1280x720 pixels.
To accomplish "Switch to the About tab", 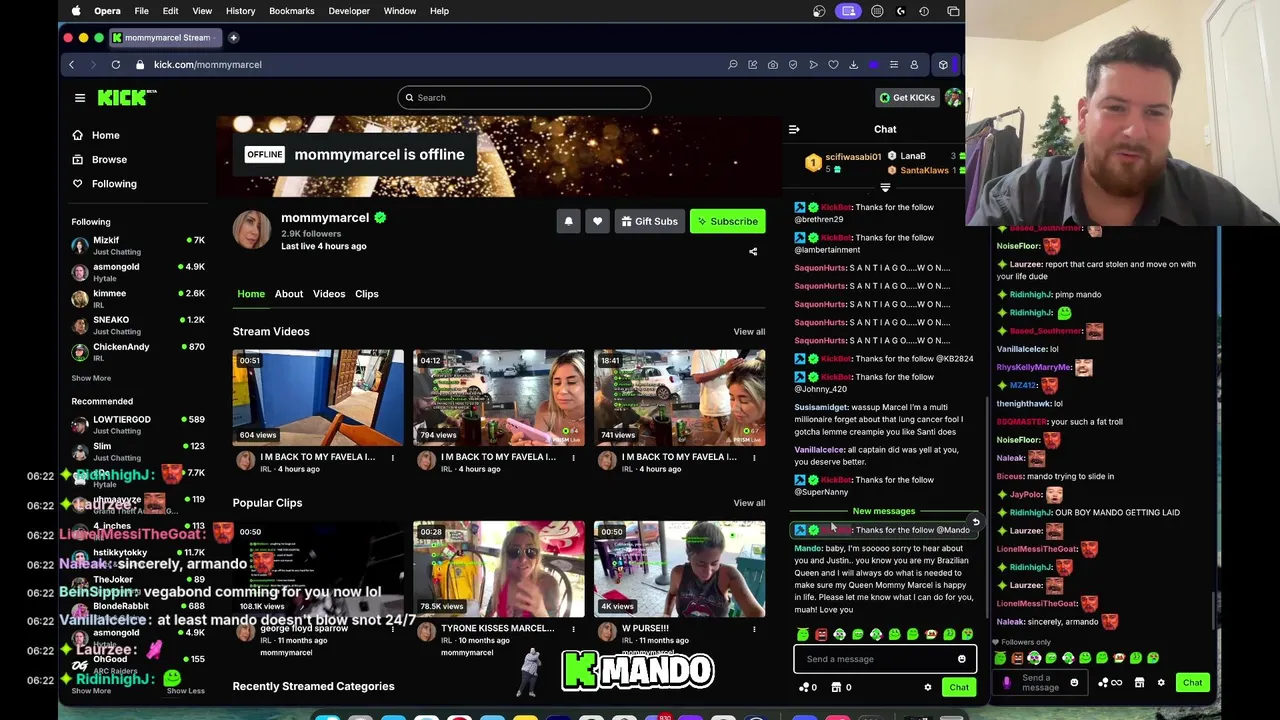I will 289,294.
